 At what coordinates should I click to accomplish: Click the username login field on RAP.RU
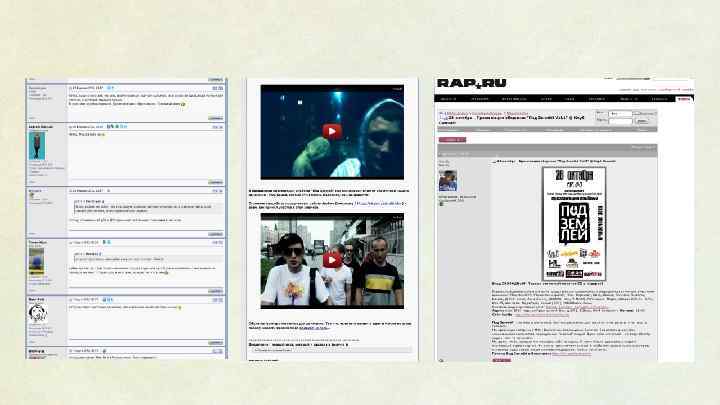tap(620, 113)
